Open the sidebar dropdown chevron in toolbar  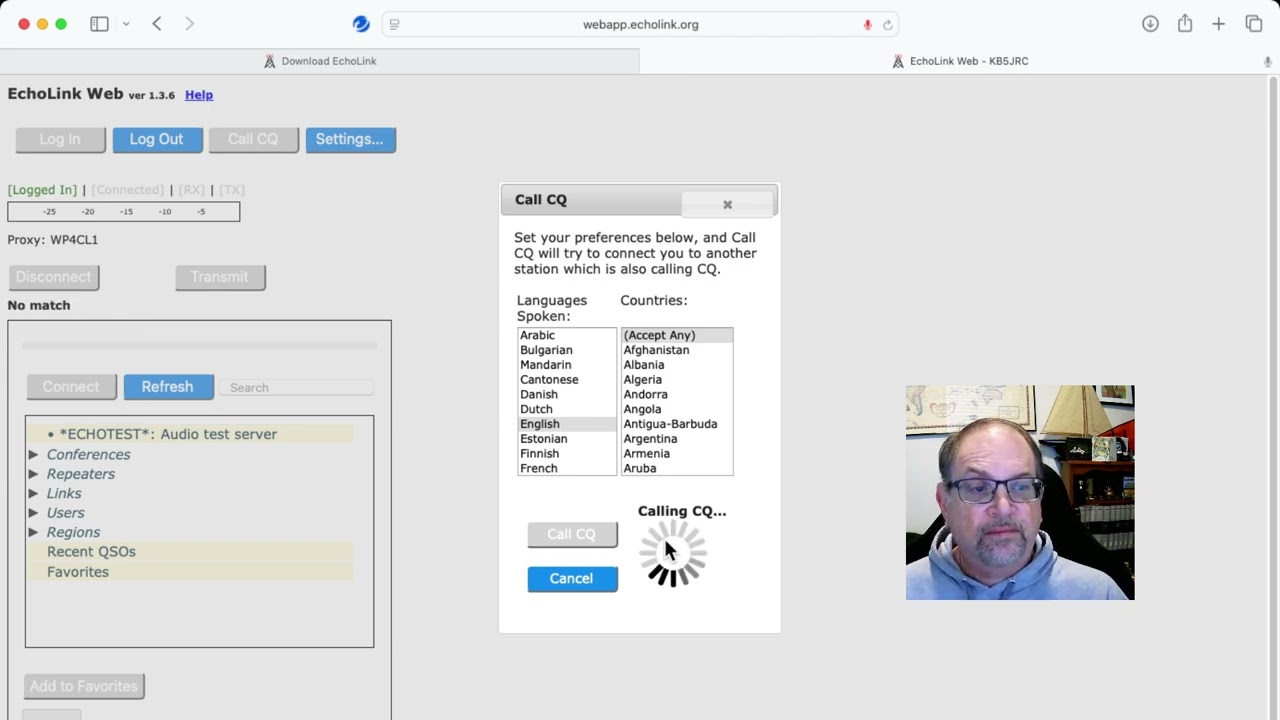pyautogui.click(x=126, y=24)
